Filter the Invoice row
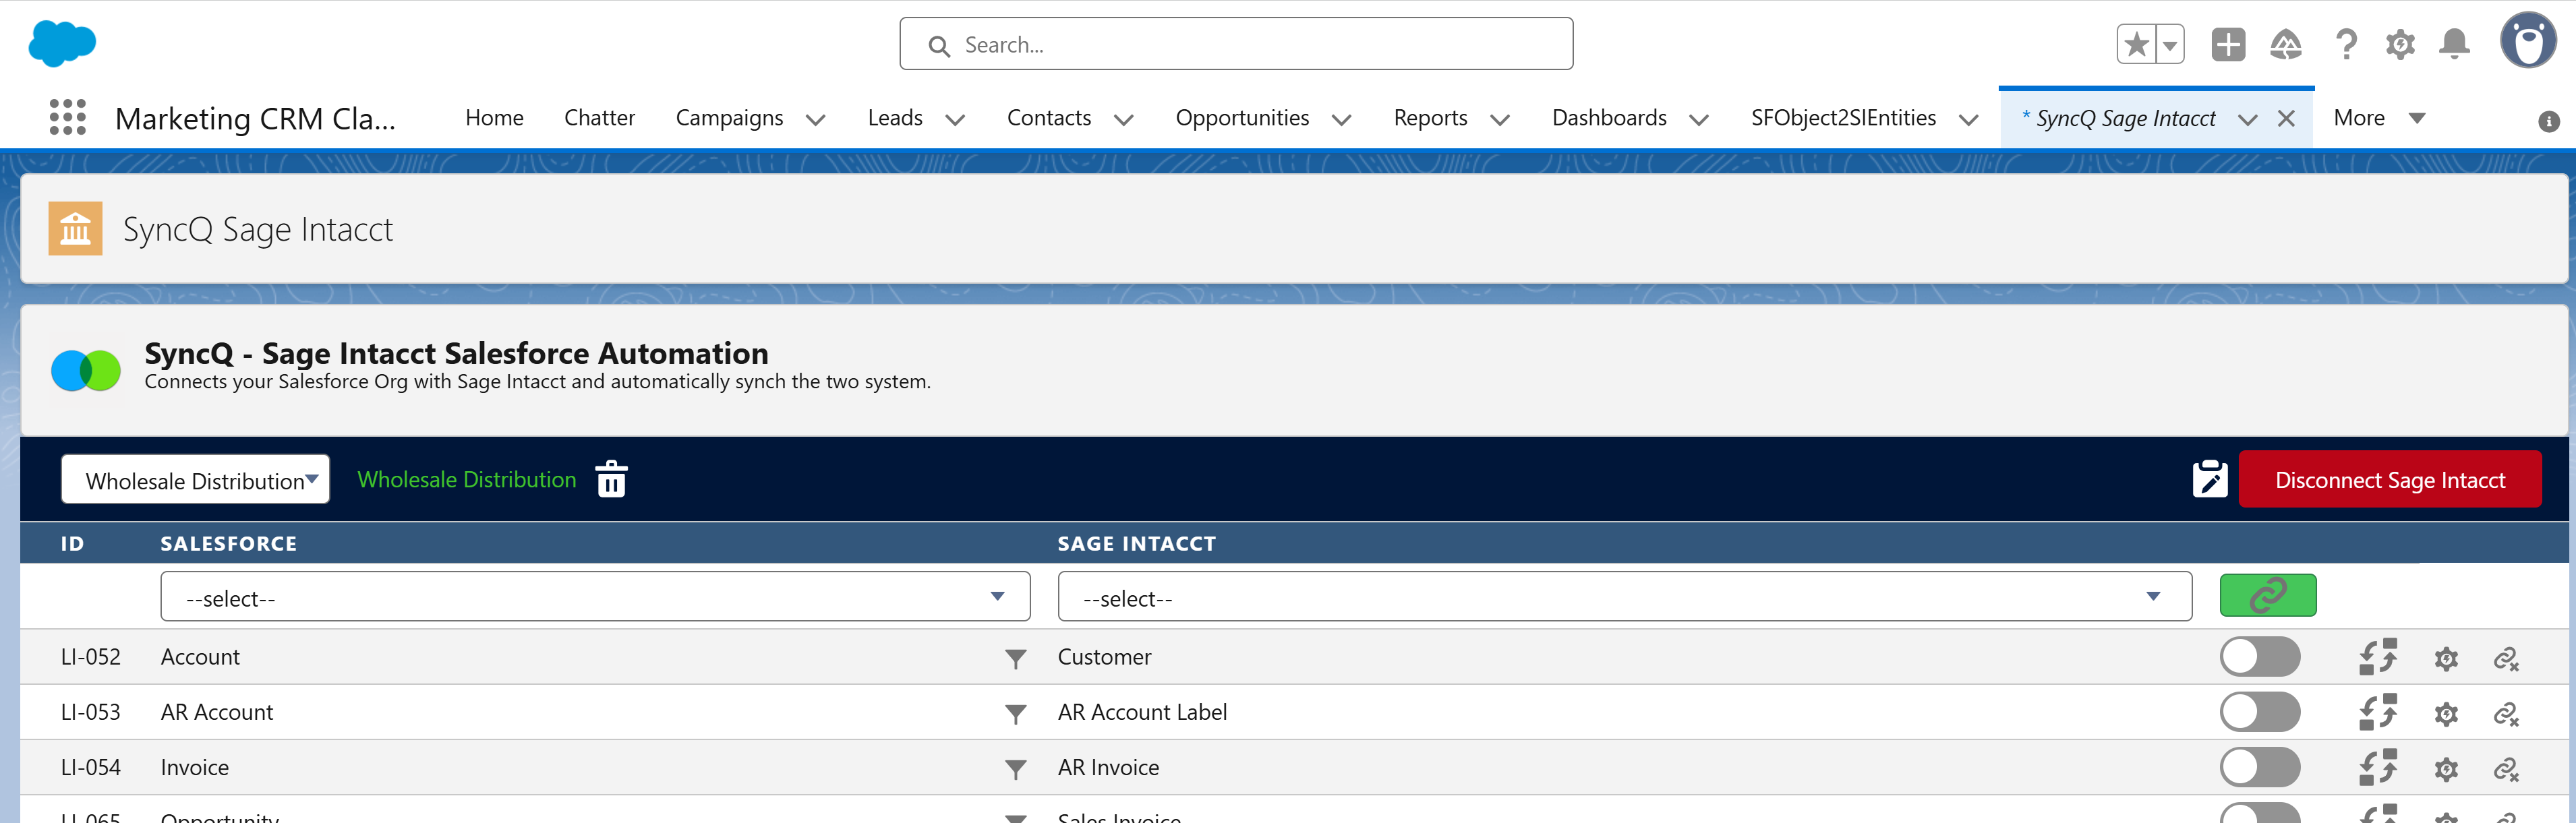Screen dimensions: 2576x823 [1015, 769]
